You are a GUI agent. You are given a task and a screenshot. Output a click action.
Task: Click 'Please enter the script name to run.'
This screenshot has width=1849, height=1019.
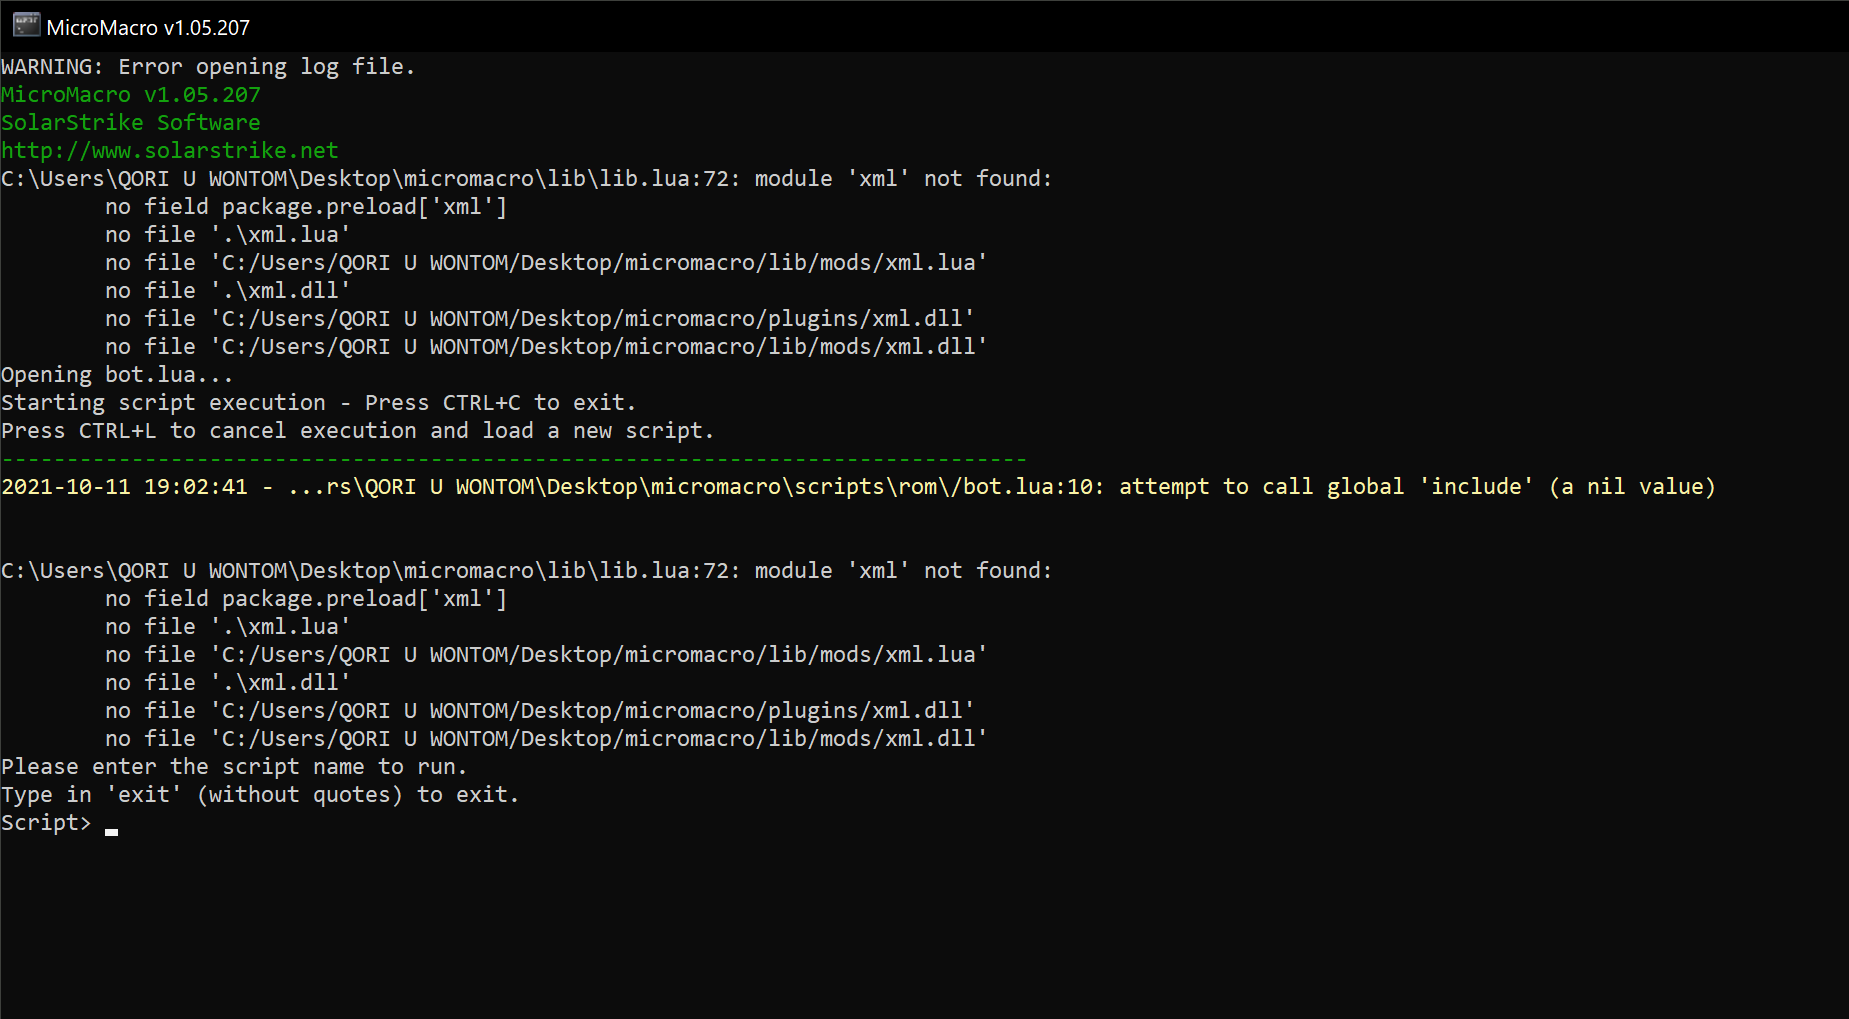point(234,767)
